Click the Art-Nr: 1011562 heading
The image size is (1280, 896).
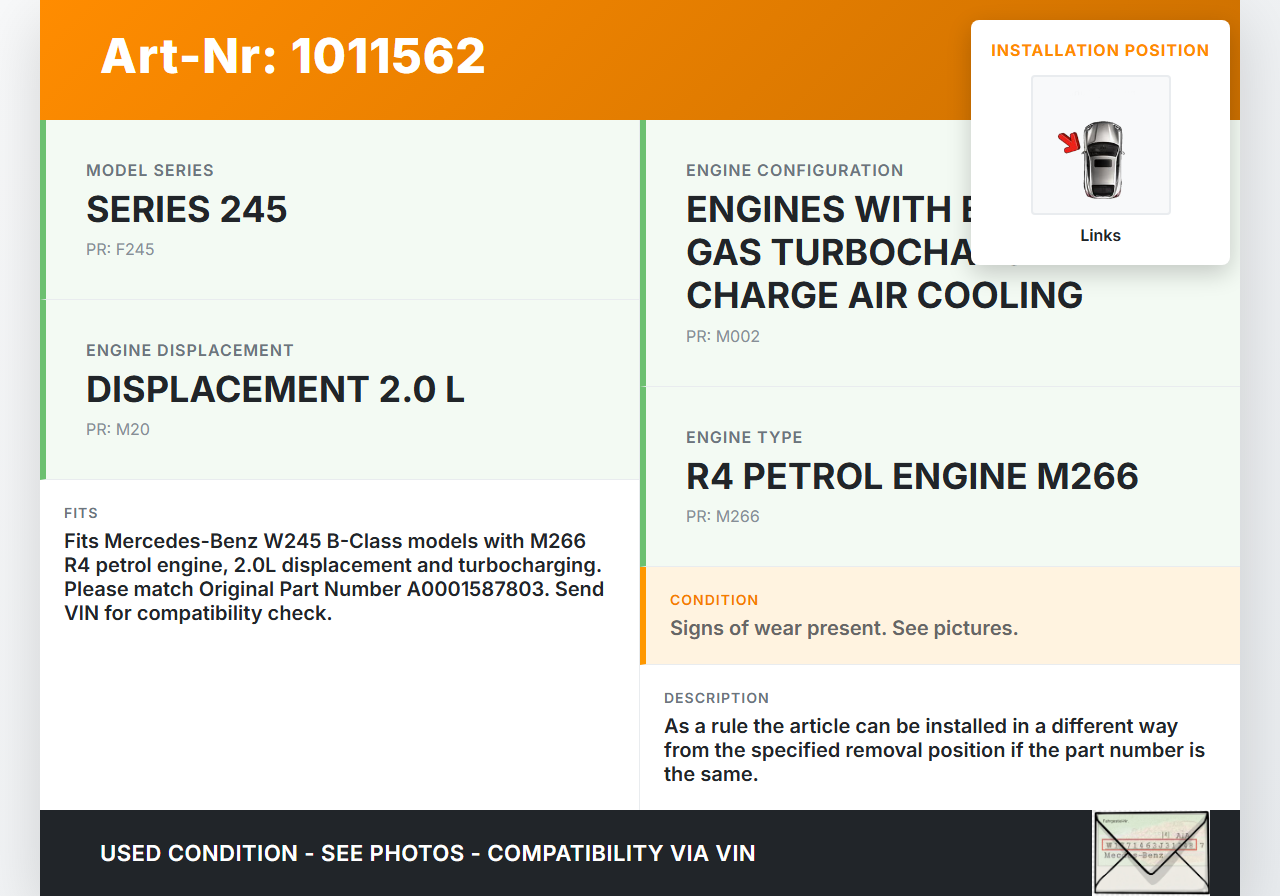tap(293, 56)
